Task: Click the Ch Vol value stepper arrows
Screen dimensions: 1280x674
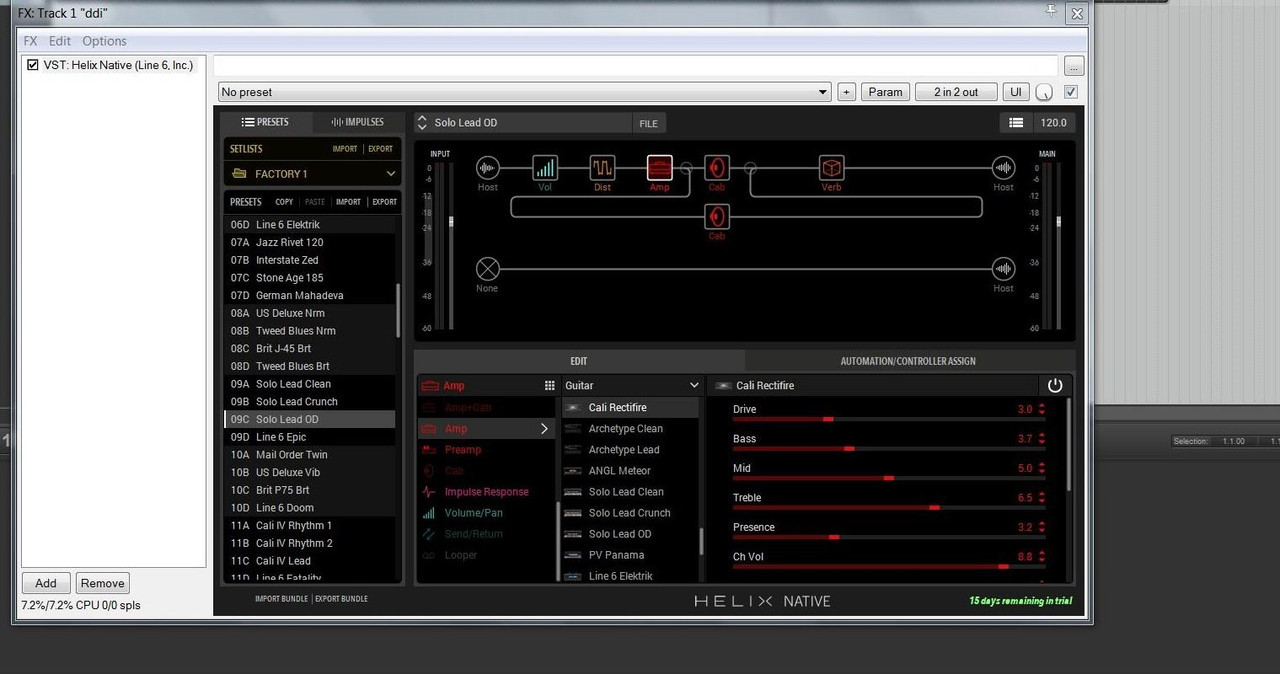Action: (1041, 557)
